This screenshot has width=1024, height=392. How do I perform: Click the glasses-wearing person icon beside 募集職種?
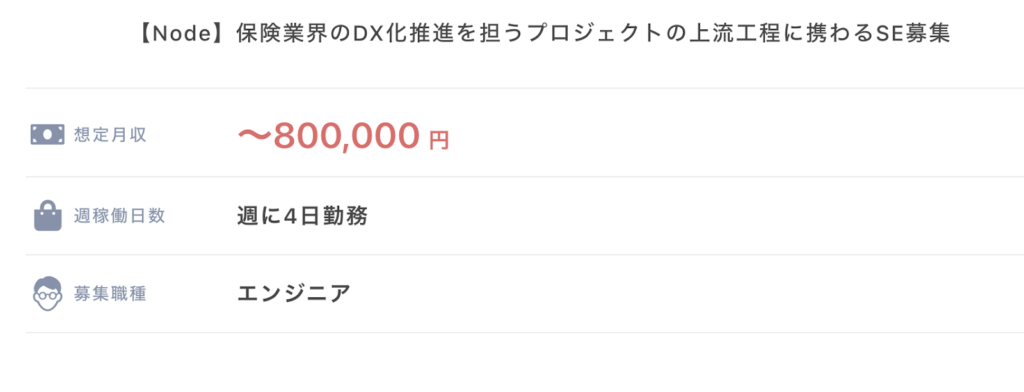point(48,294)
